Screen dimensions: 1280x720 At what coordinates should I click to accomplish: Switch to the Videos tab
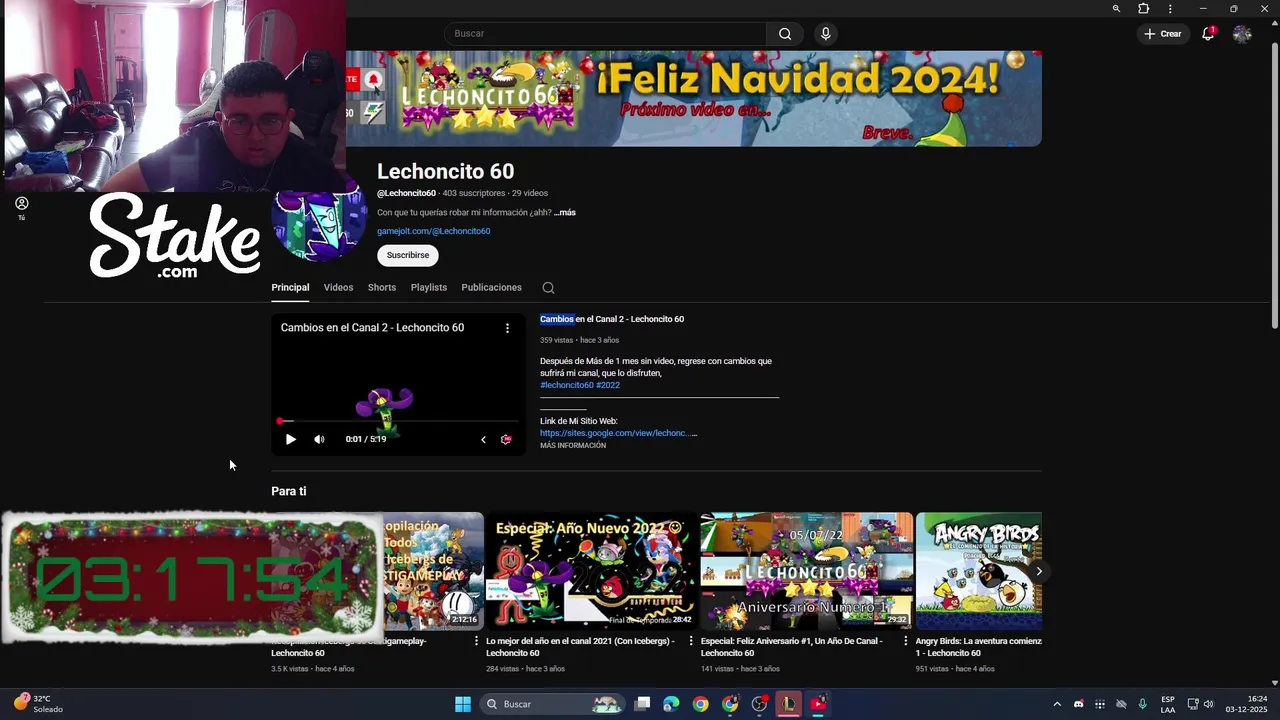(x=338, y=287)
